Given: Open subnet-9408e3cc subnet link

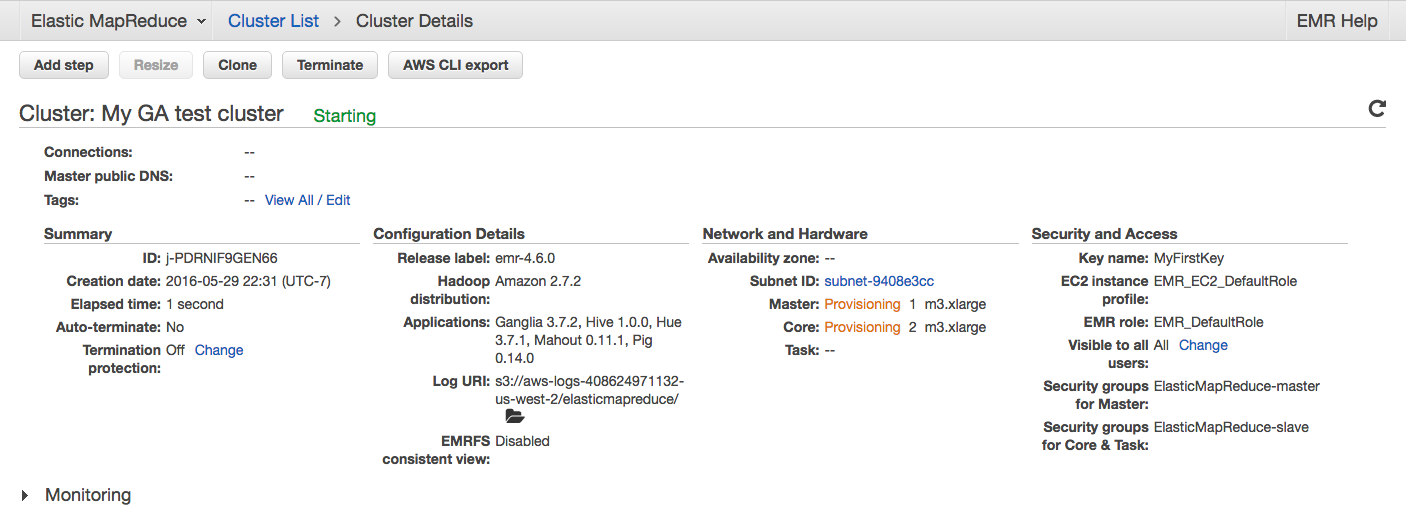Looking at the screenshot, I should (879, 281).
